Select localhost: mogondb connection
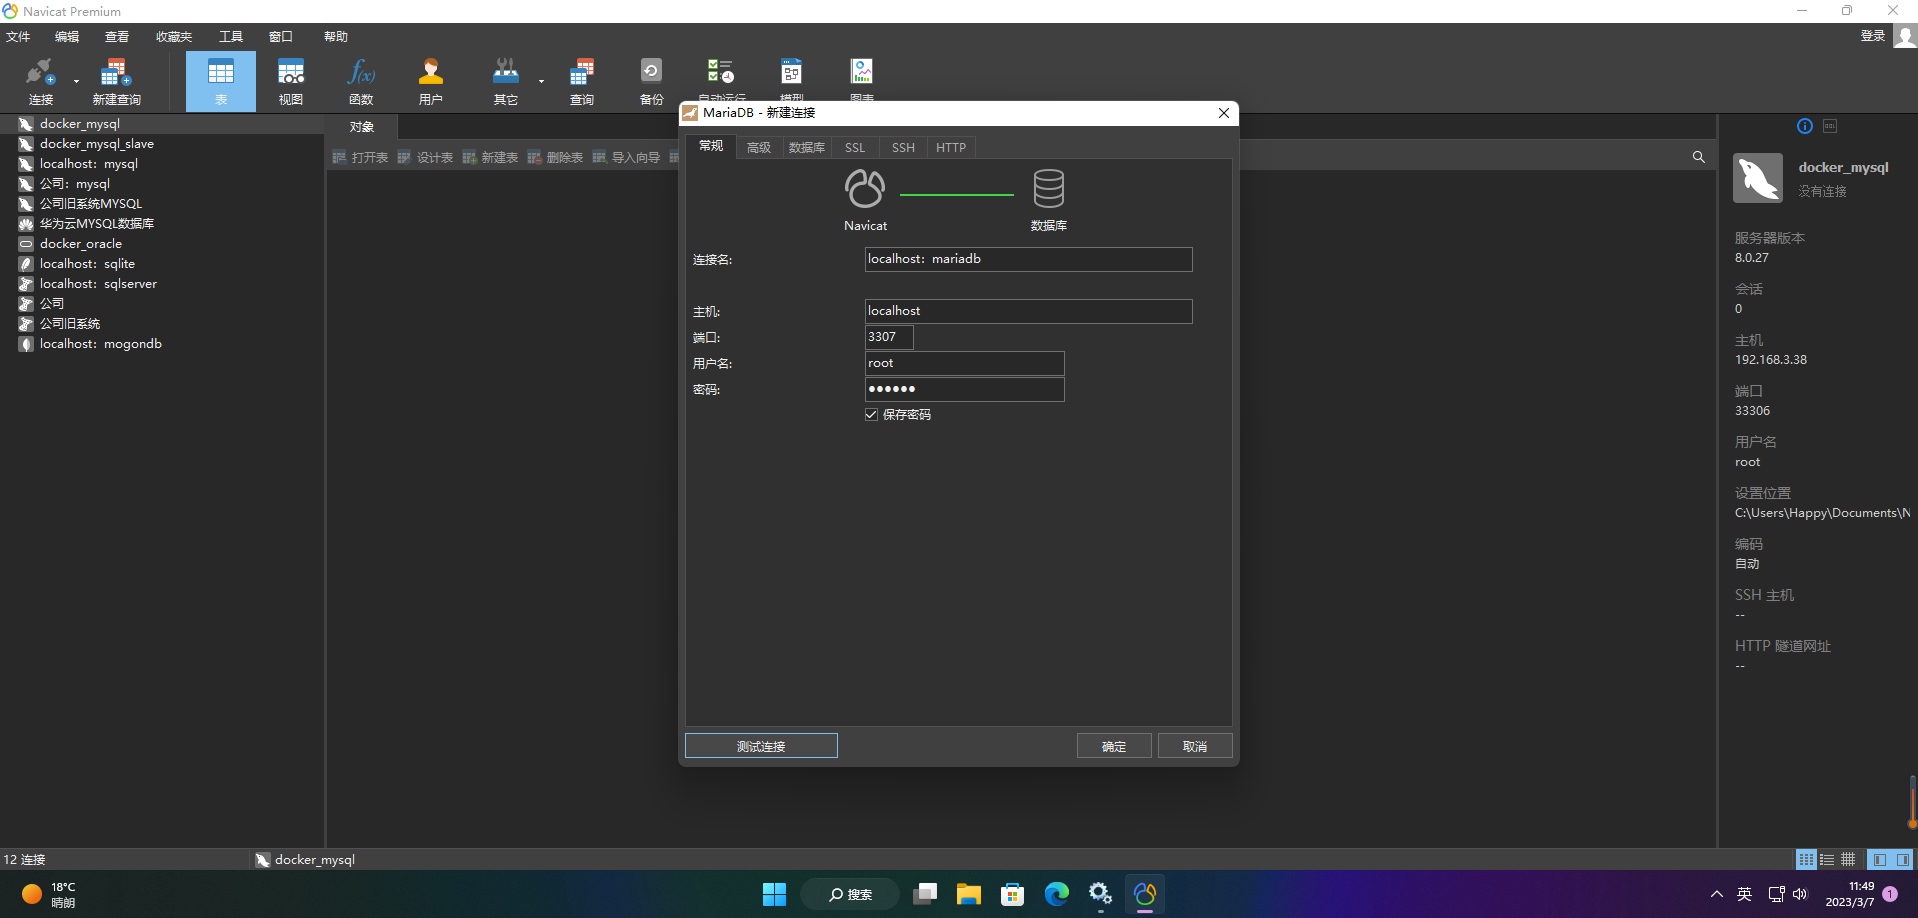 [101, 344]
